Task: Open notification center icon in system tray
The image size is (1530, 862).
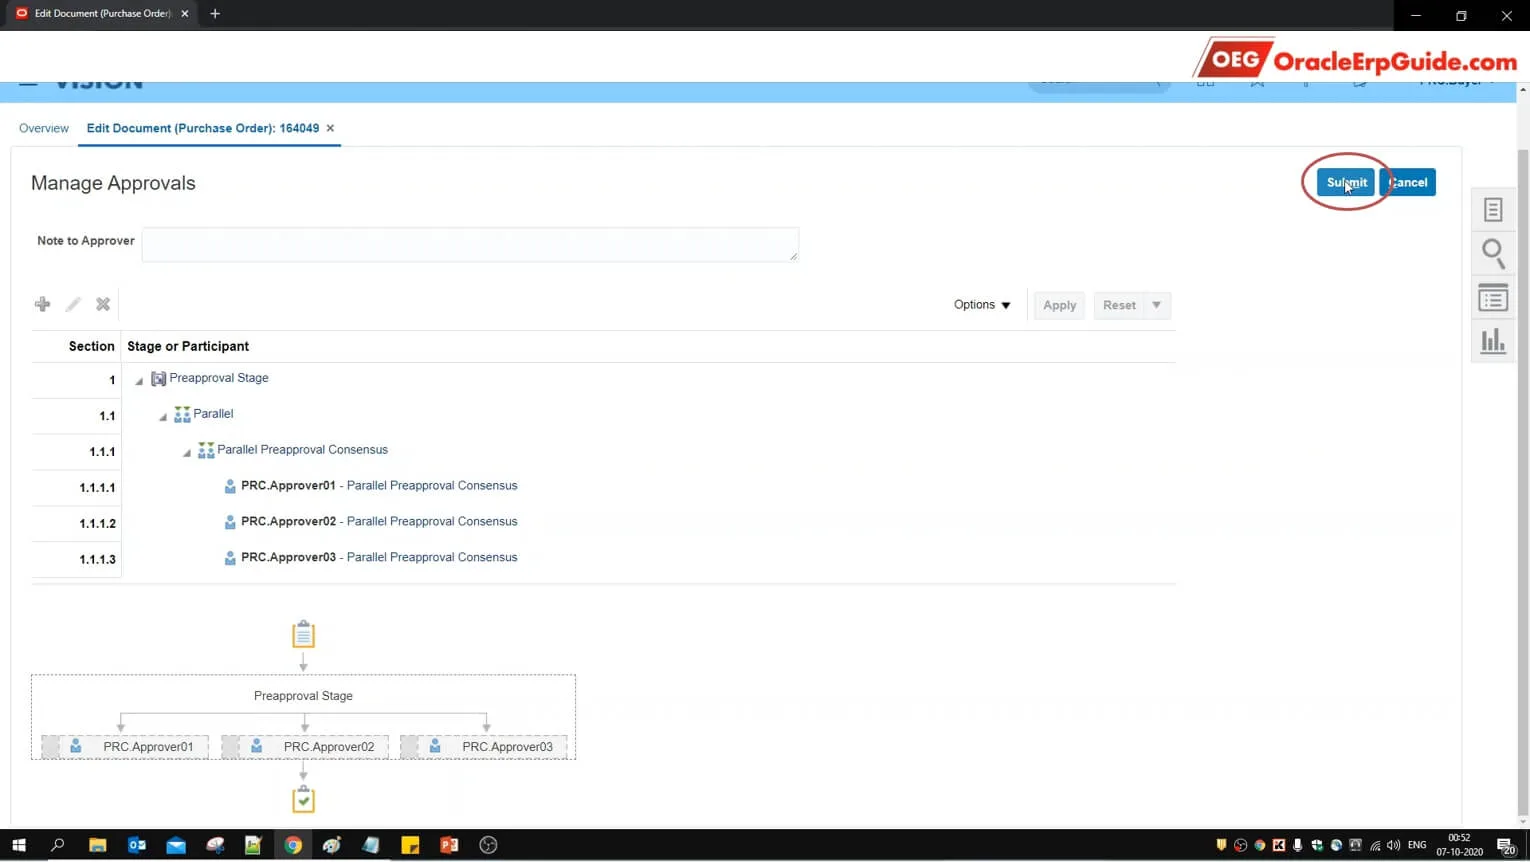Action: 1506,846
